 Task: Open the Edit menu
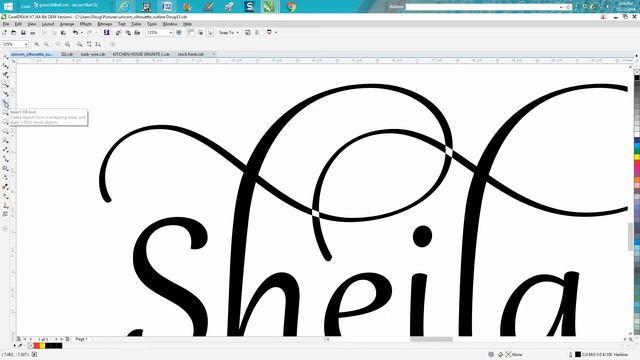click(18, 24)
